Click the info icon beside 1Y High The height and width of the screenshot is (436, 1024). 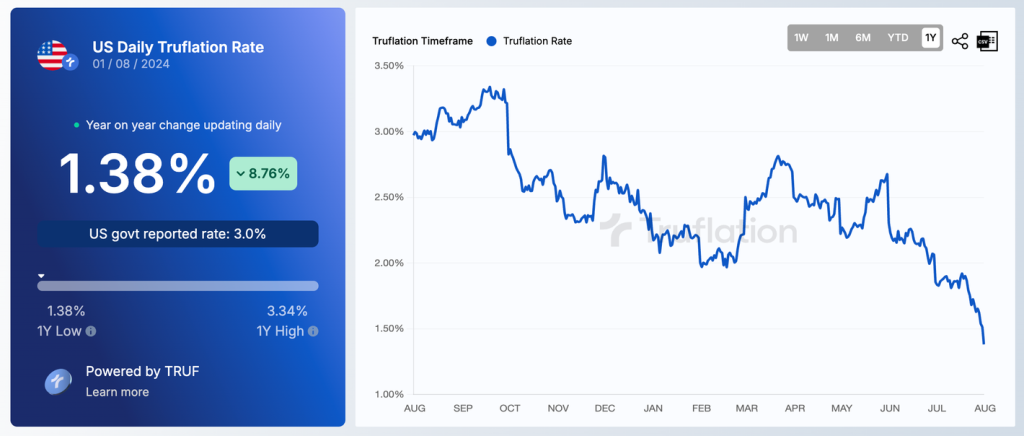coord(313,331)
